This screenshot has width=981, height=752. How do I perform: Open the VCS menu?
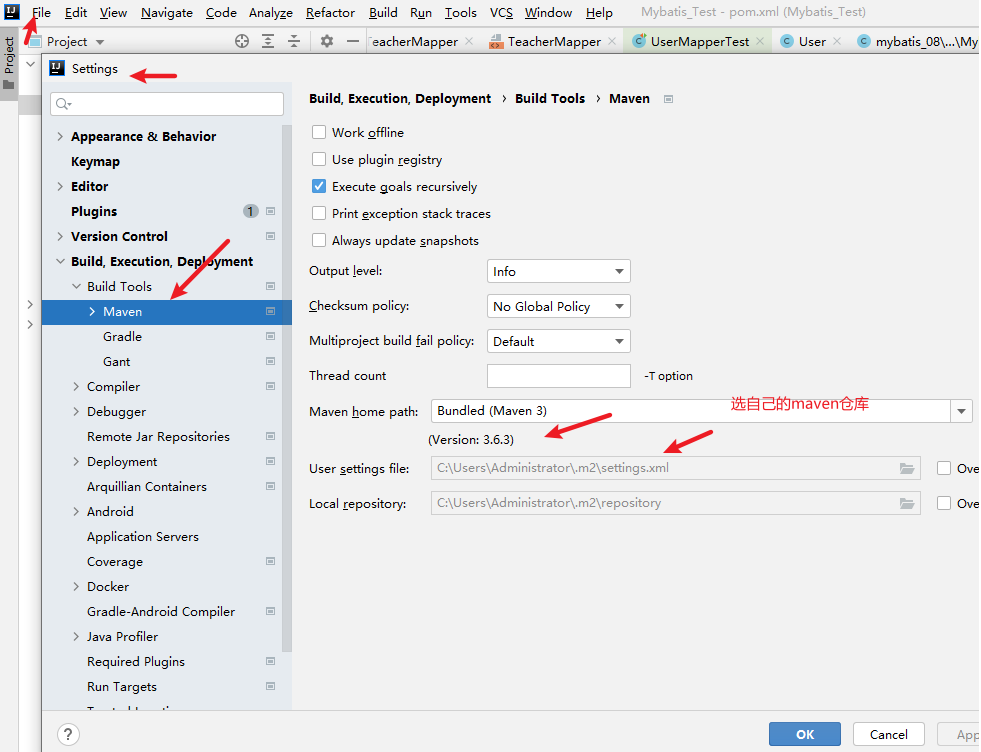(x=501, y=13)
